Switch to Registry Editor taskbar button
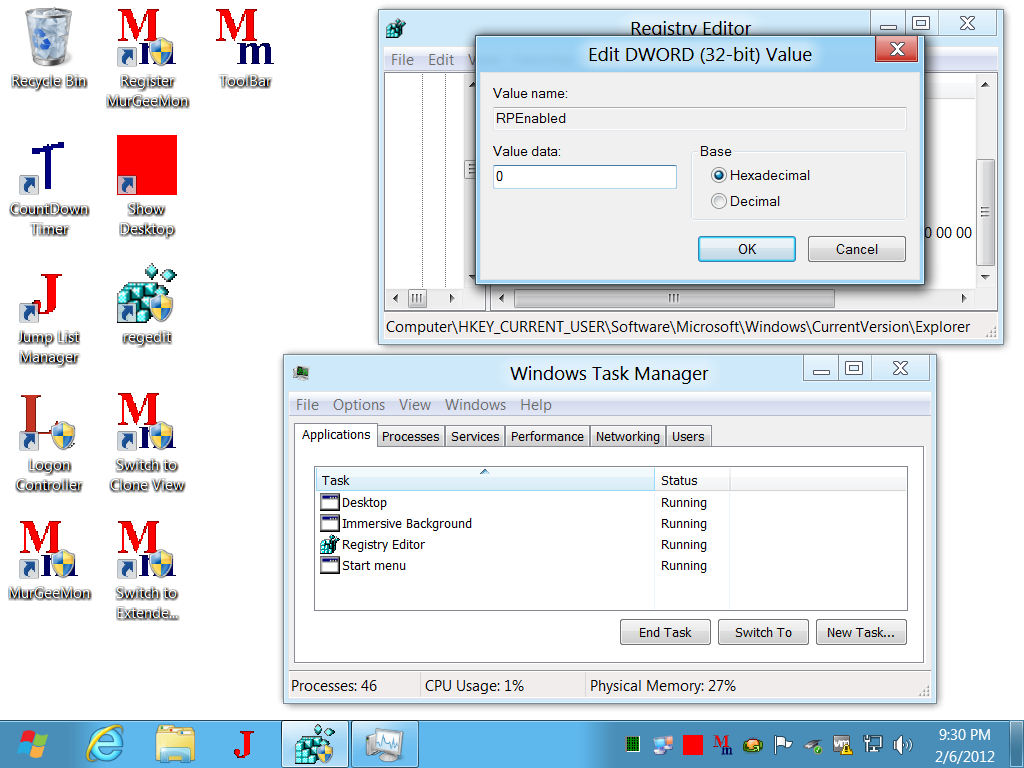The image size is (1024, 768). (315, 744)
